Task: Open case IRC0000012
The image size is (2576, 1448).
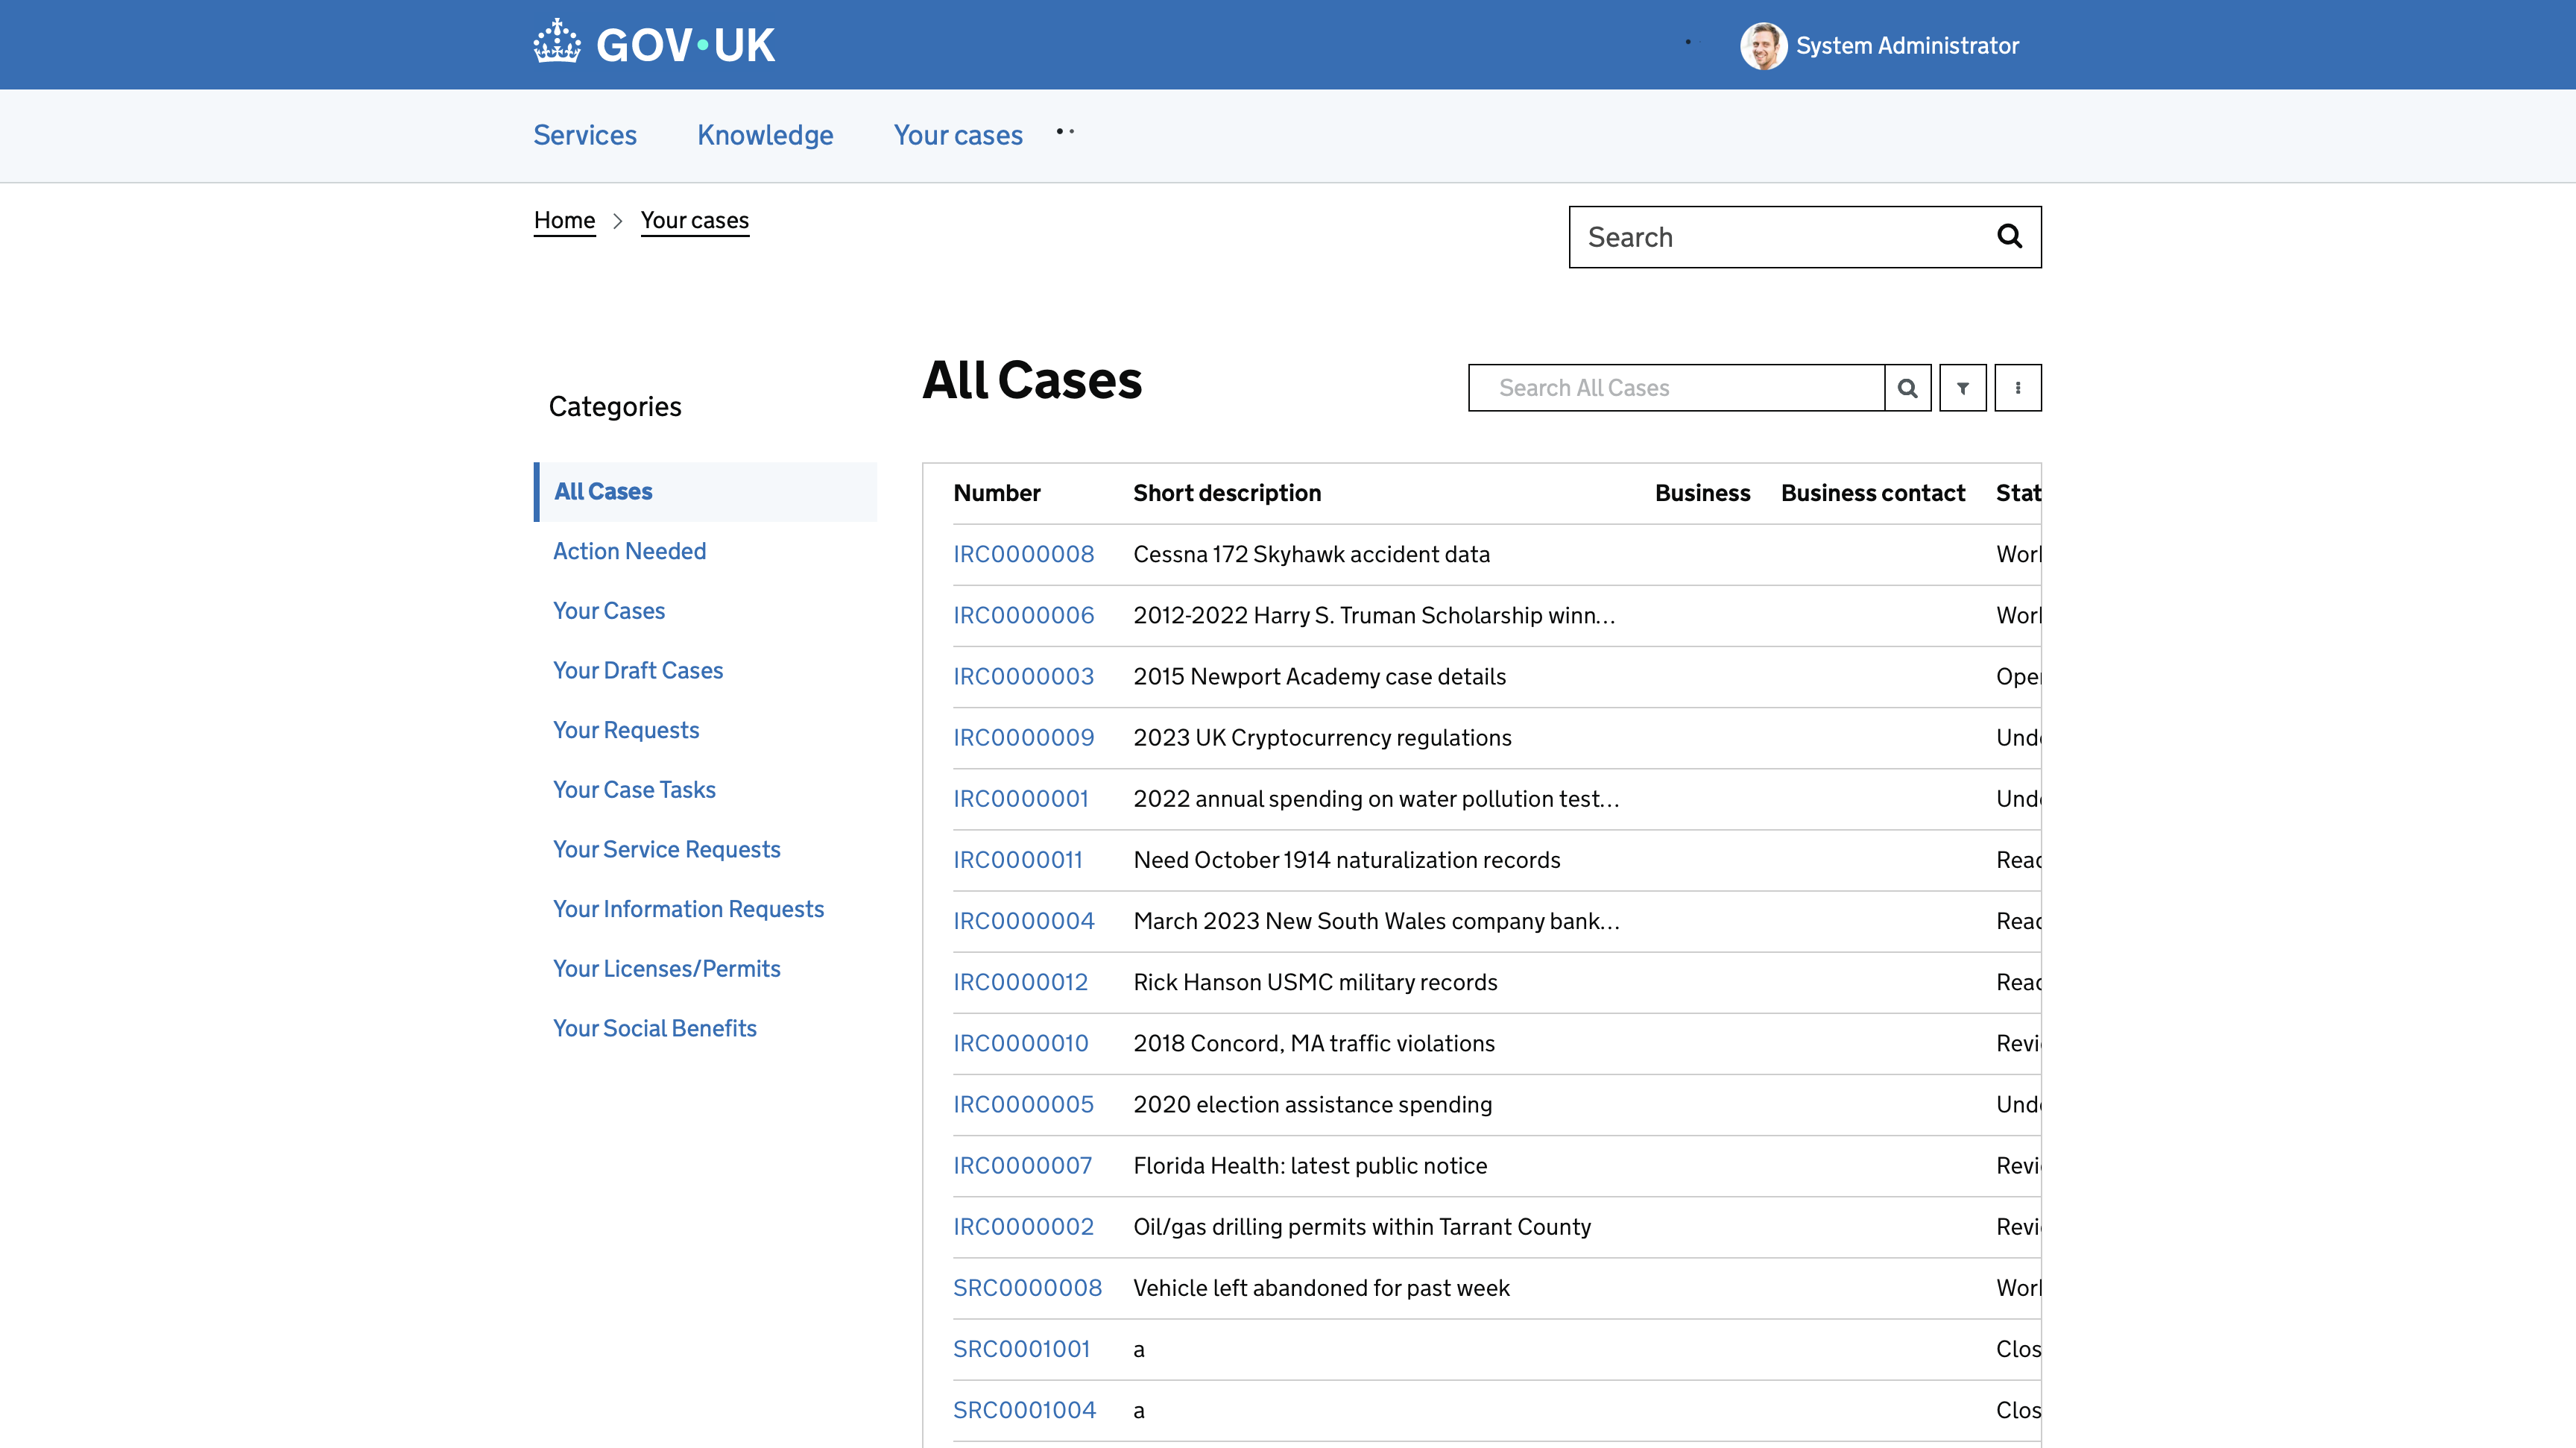Action: [x=1020, y=982]
